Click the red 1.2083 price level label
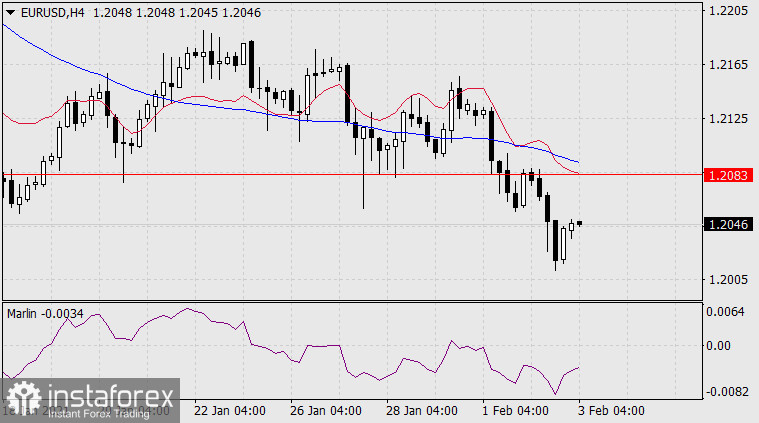 click(x=728, y=175)
